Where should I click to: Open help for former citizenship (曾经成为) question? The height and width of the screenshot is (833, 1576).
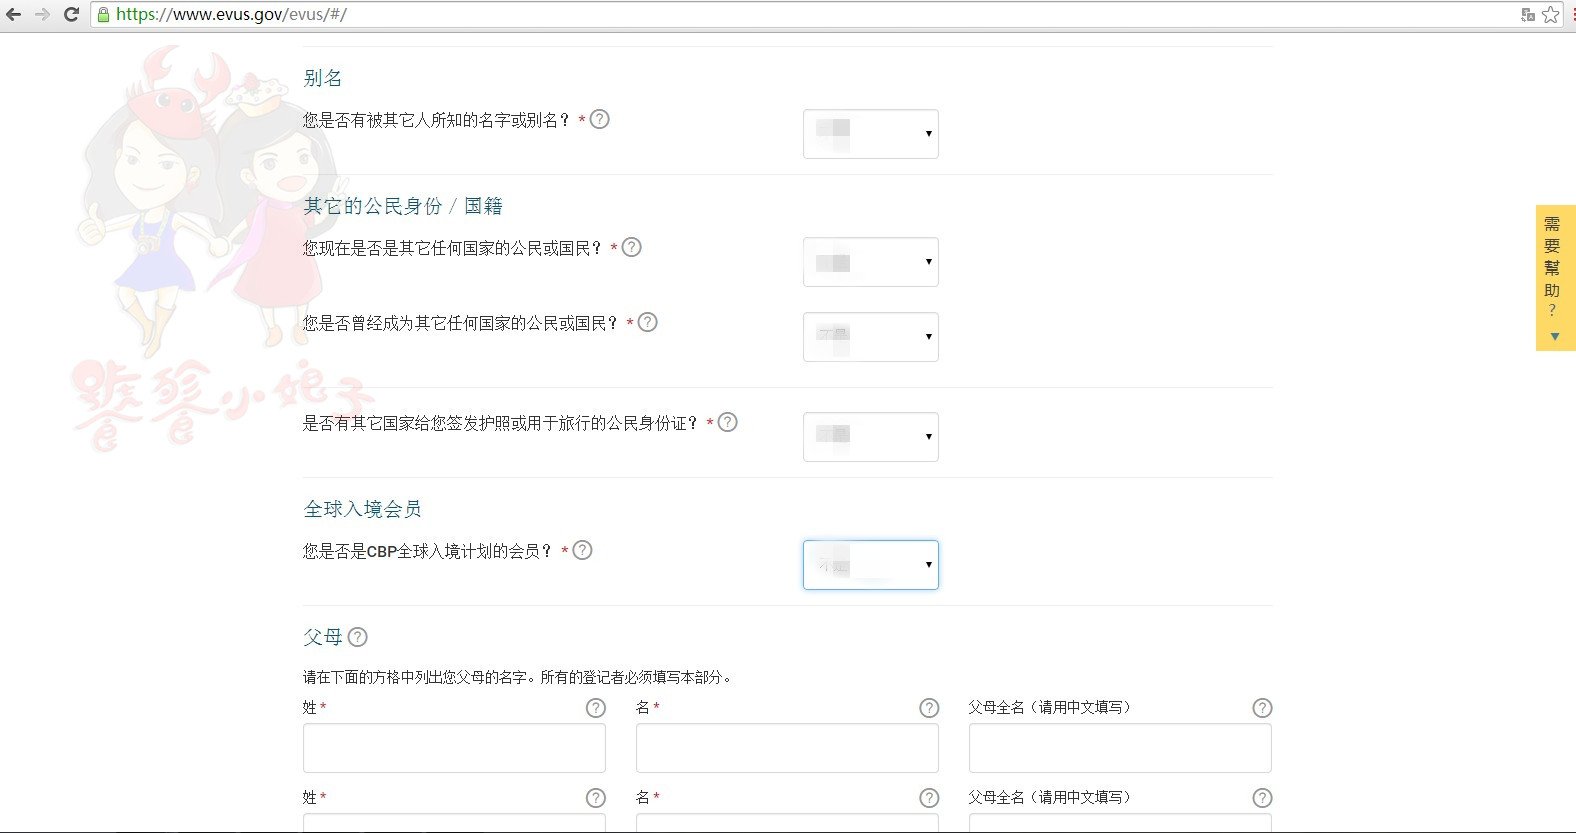click(648, 322)
